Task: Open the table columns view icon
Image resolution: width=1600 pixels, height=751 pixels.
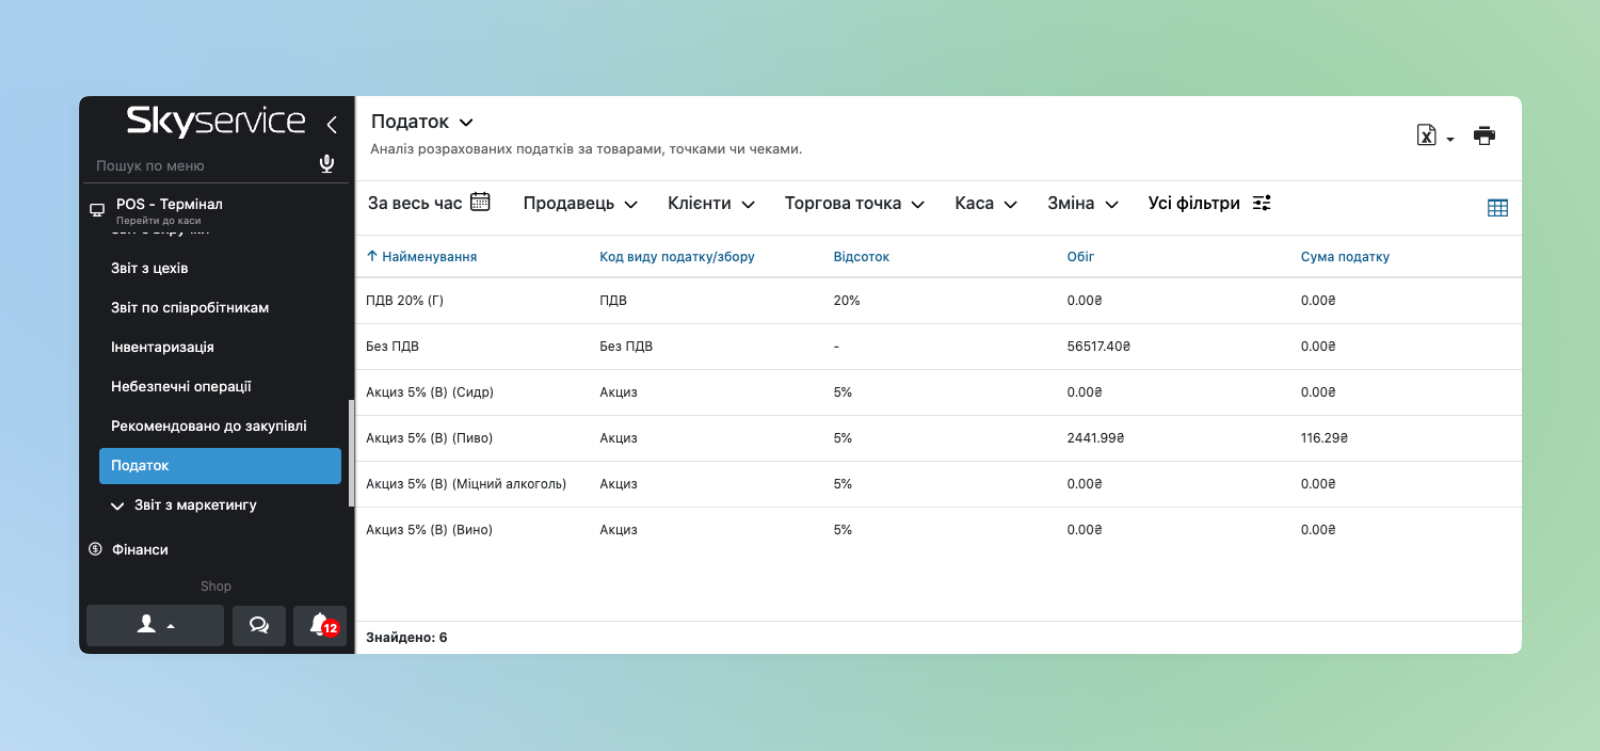Action: click(1497, 208)
